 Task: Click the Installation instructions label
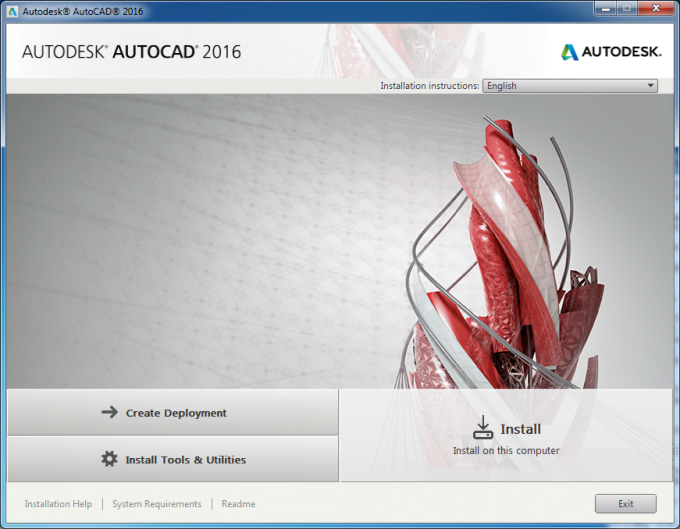429,86
